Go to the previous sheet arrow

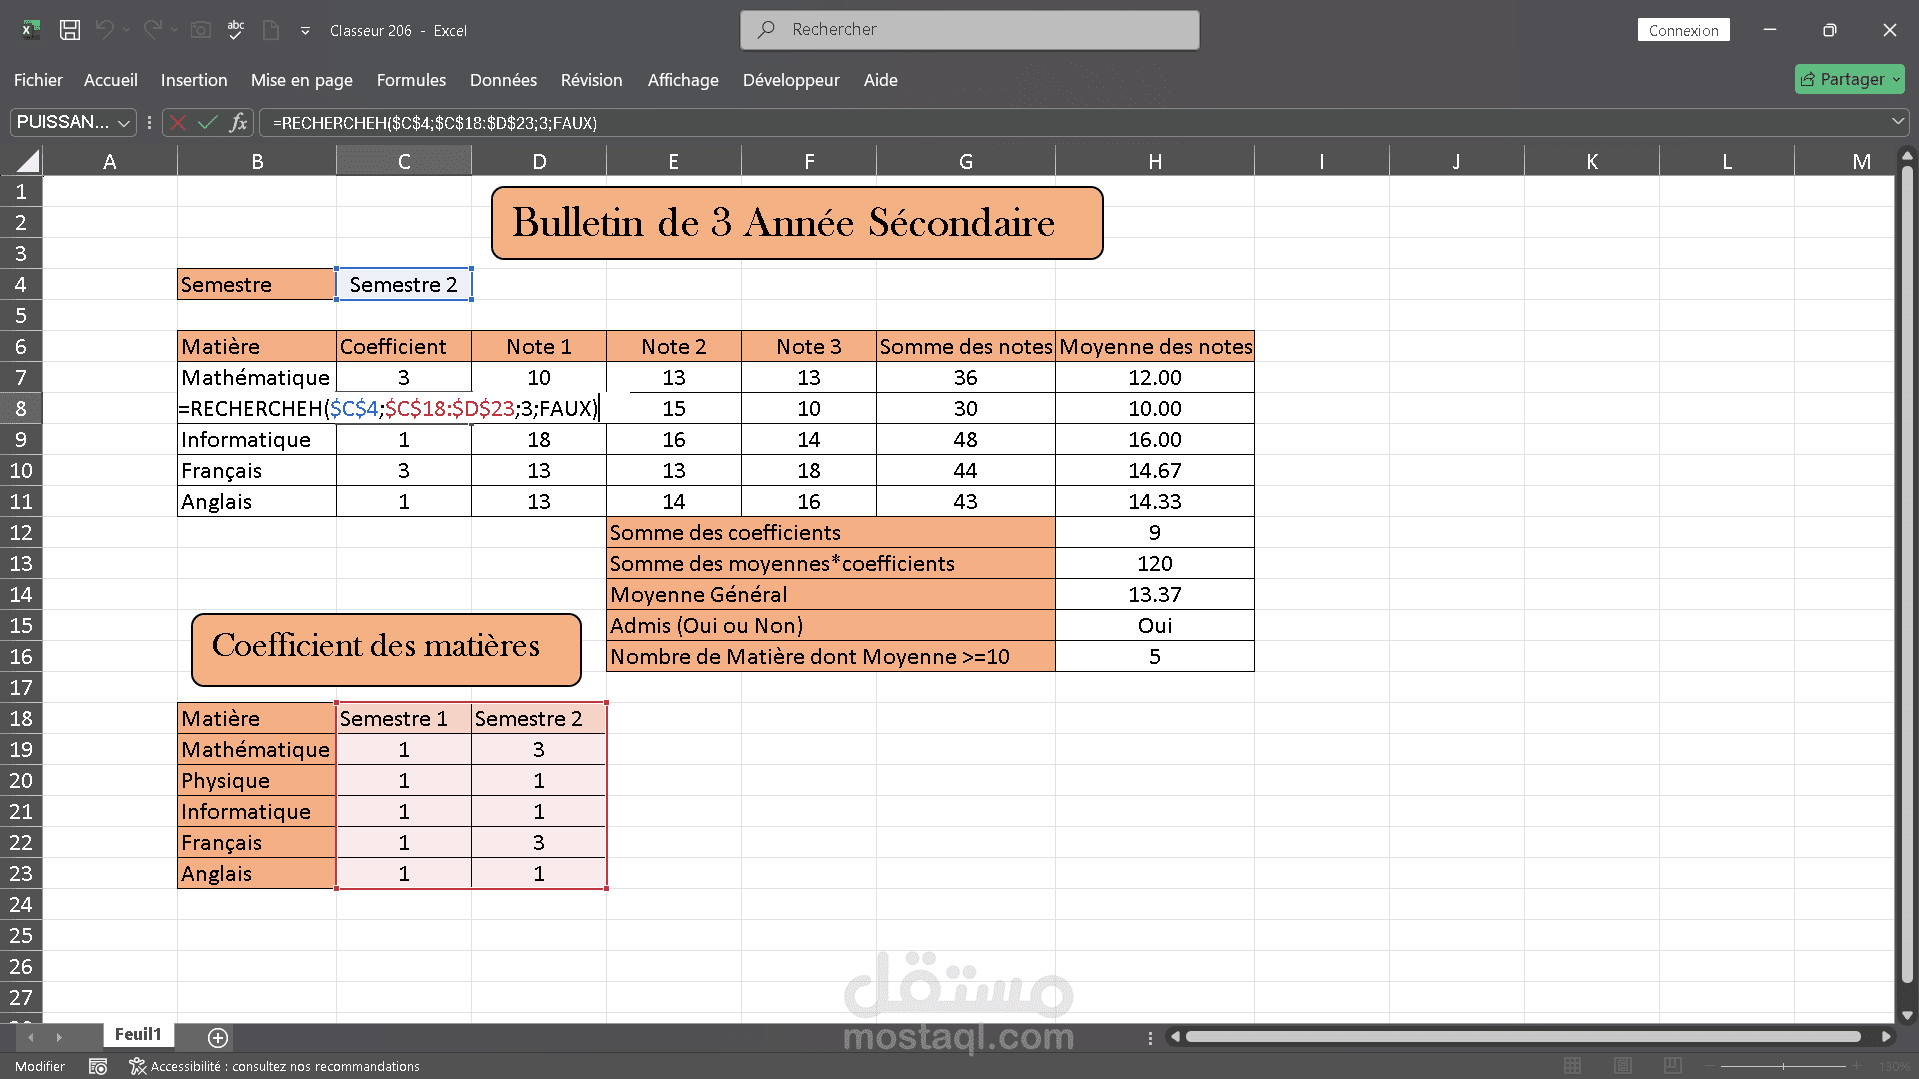[x=30, y=1037]
